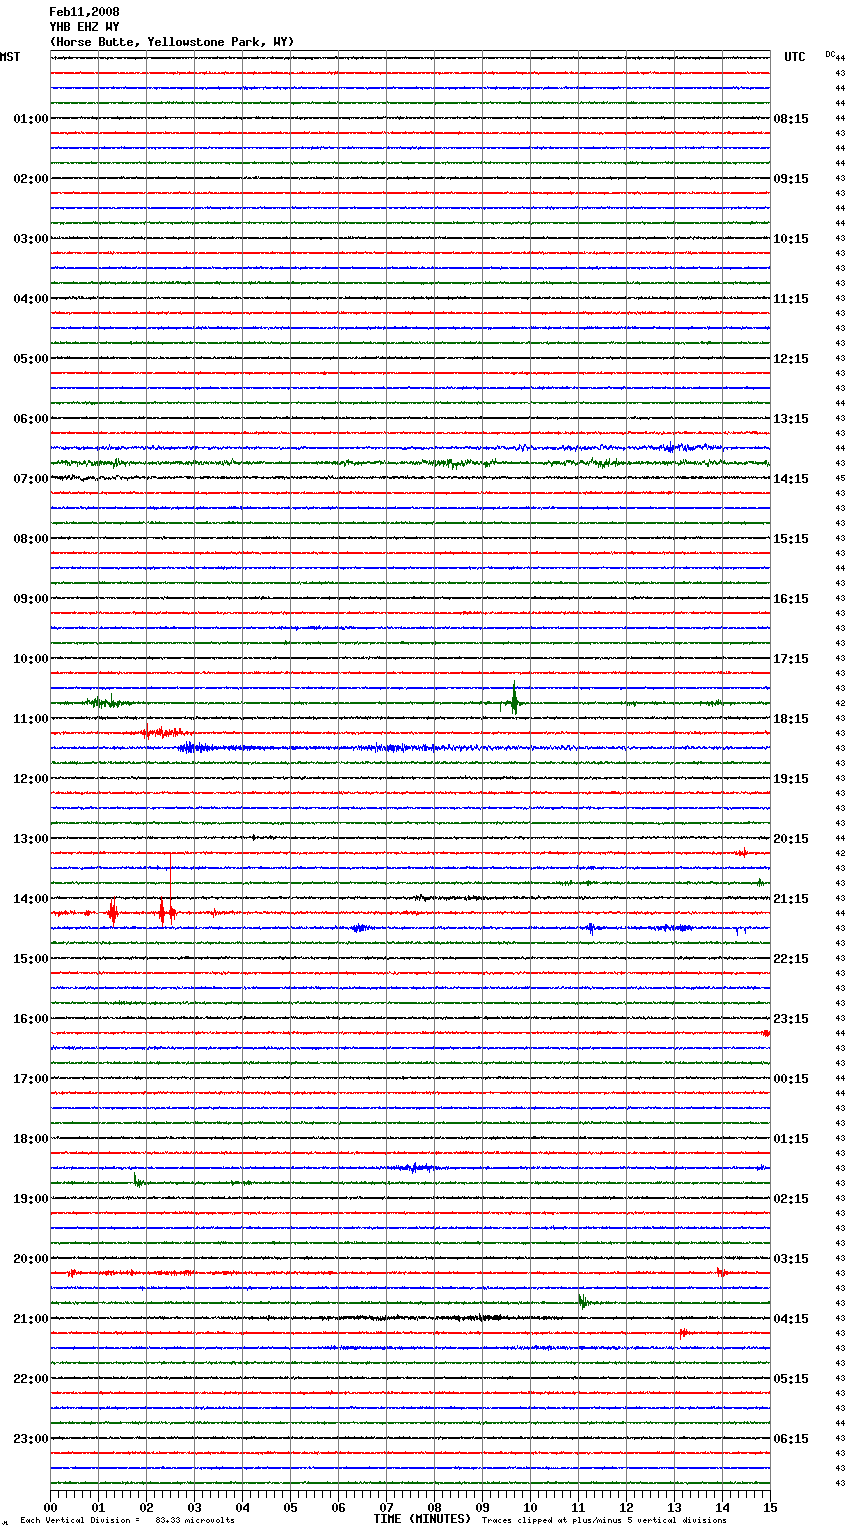Click the MST time label '22:00'
The width and height of the screenshot is (850, 1534).
point(31,1379)
